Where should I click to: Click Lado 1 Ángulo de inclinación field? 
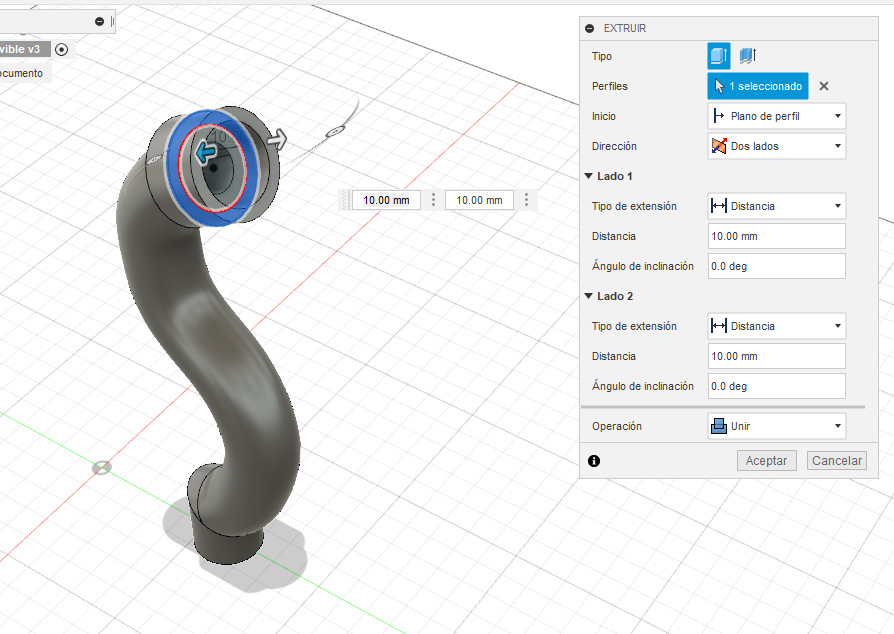pos(777,266)
